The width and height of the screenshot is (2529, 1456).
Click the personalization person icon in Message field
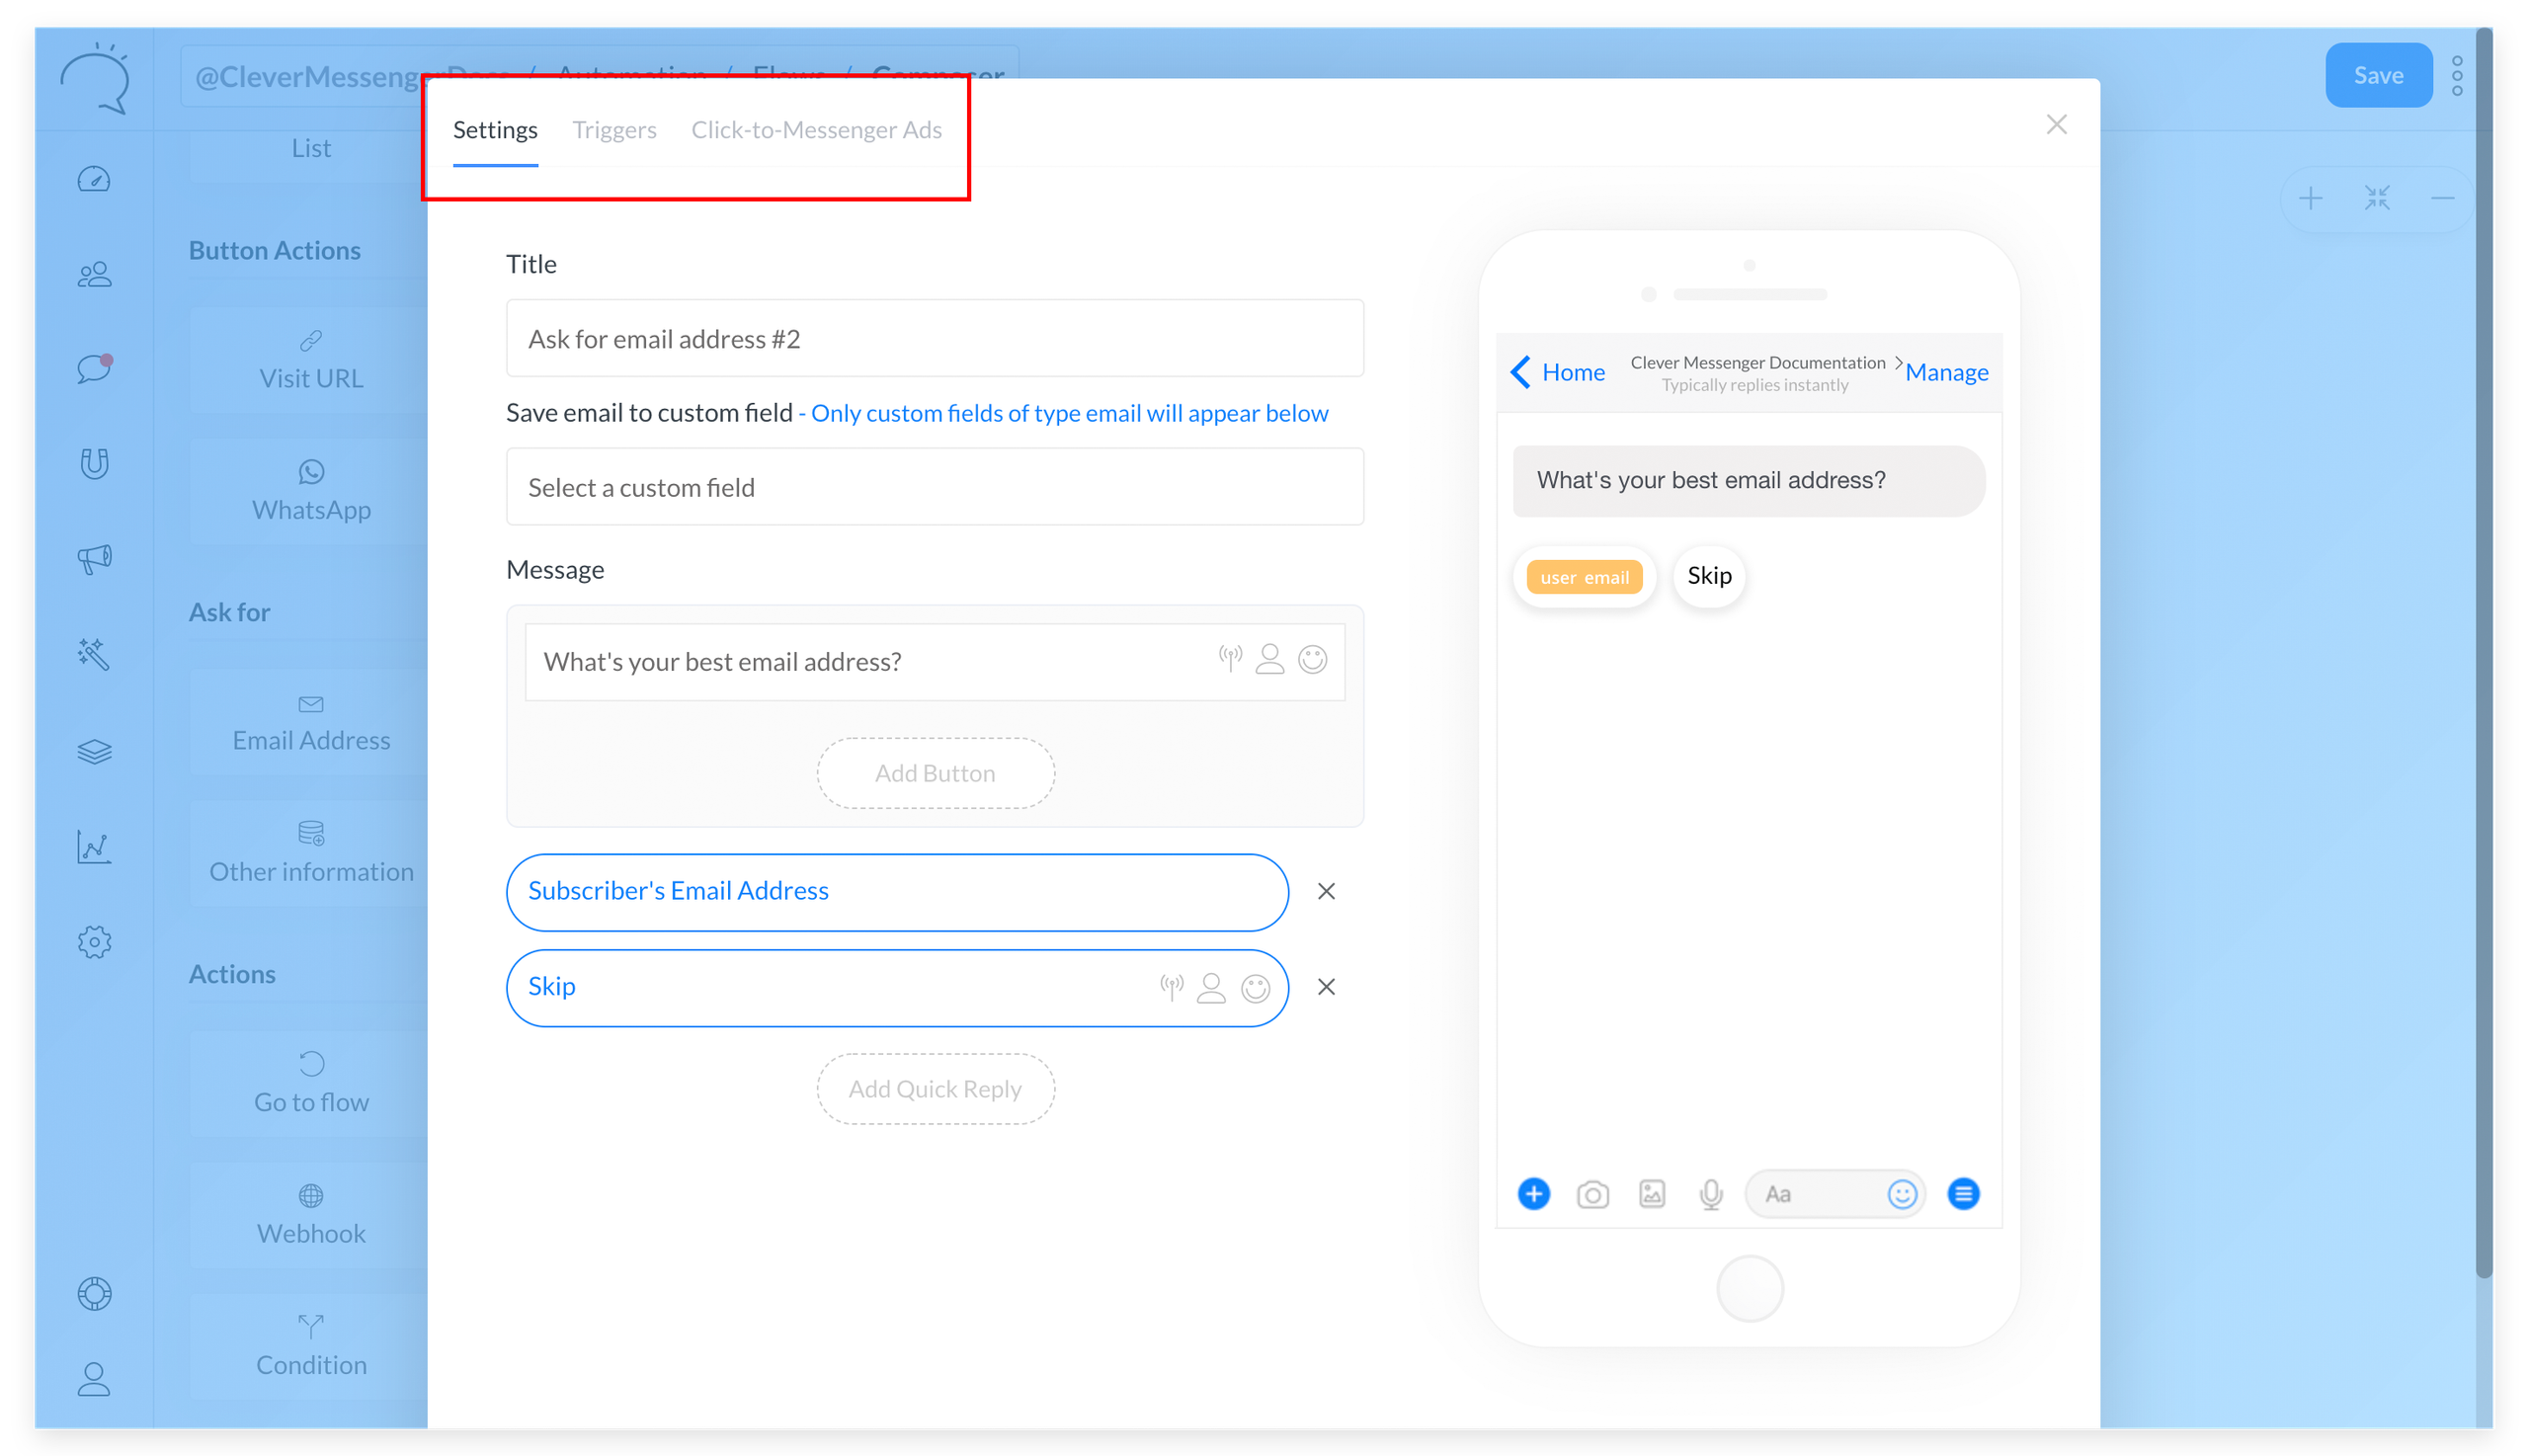(1269, 660)
